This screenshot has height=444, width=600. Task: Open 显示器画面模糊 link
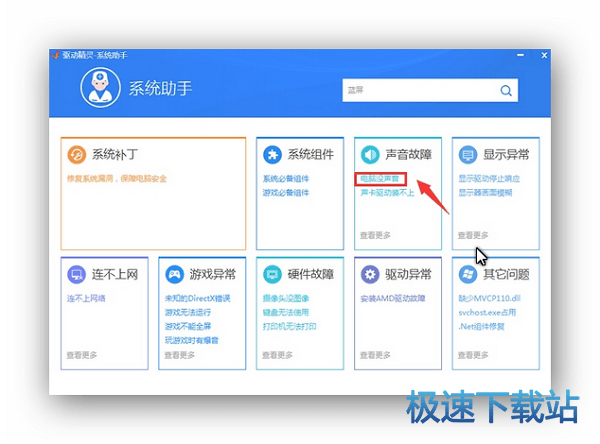point(485,193)
